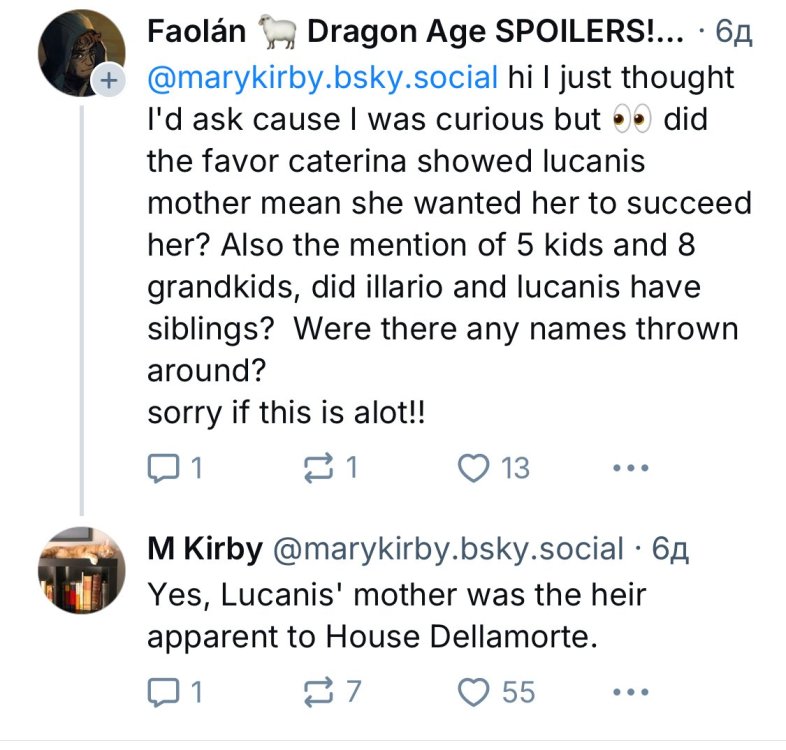Image resolution: width=786 pixels, height=750 pixels.
Task: Open three-dot menu on M Kirby's reply
Action: (x=631, y=692)
